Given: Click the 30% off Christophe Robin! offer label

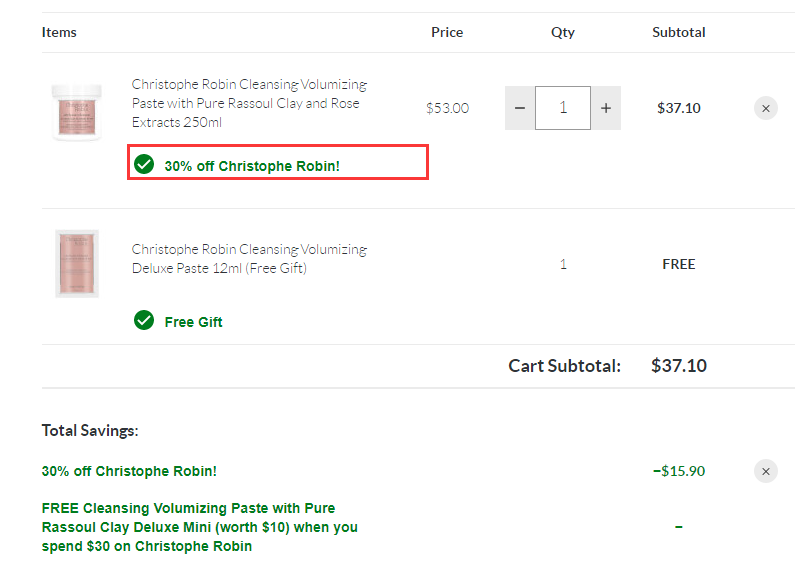Looking at the screenshot, I should point(252,166).
